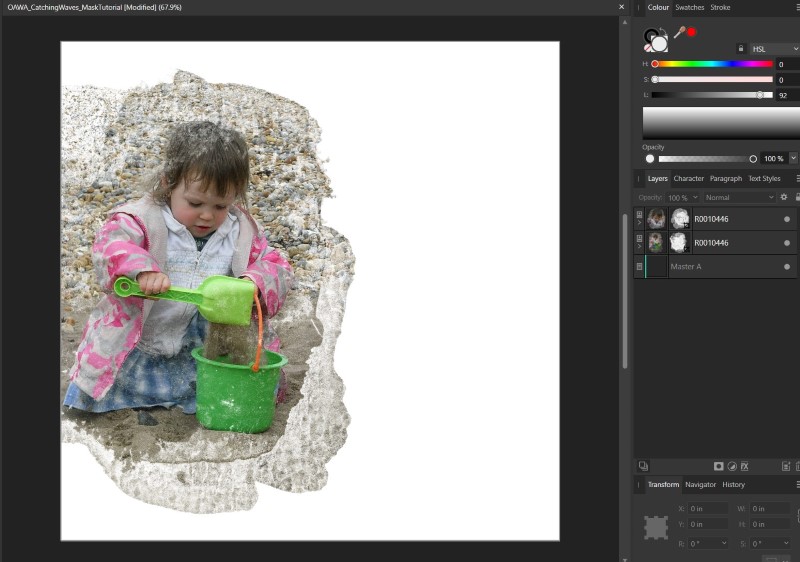The image size is (800, 562).
Task: Hide the top R0010446 layer visibility dot
Action: [787, 219]
